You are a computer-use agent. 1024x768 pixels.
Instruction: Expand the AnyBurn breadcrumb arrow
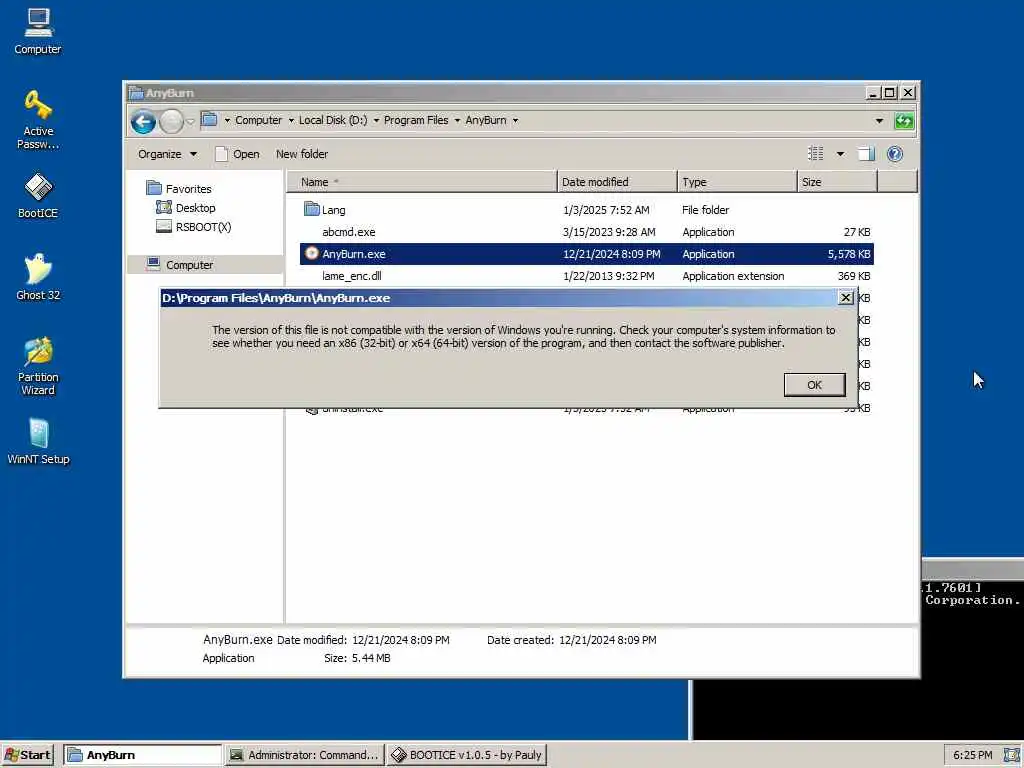515,121
